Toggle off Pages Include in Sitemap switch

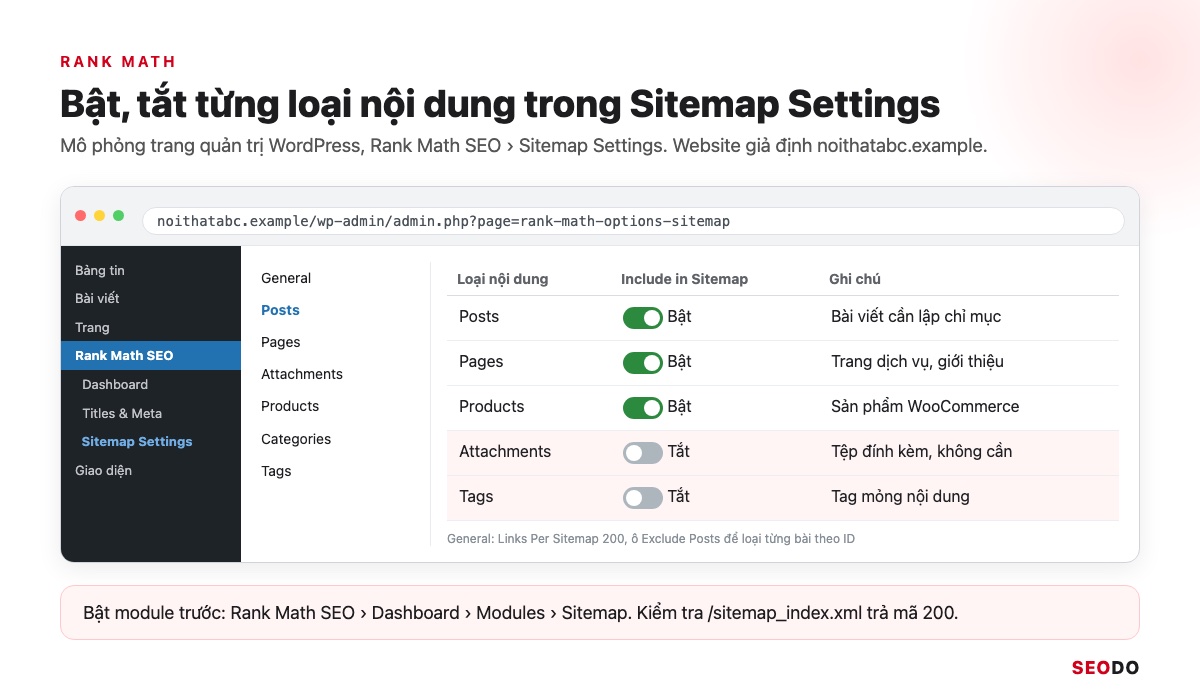[643, 362]
